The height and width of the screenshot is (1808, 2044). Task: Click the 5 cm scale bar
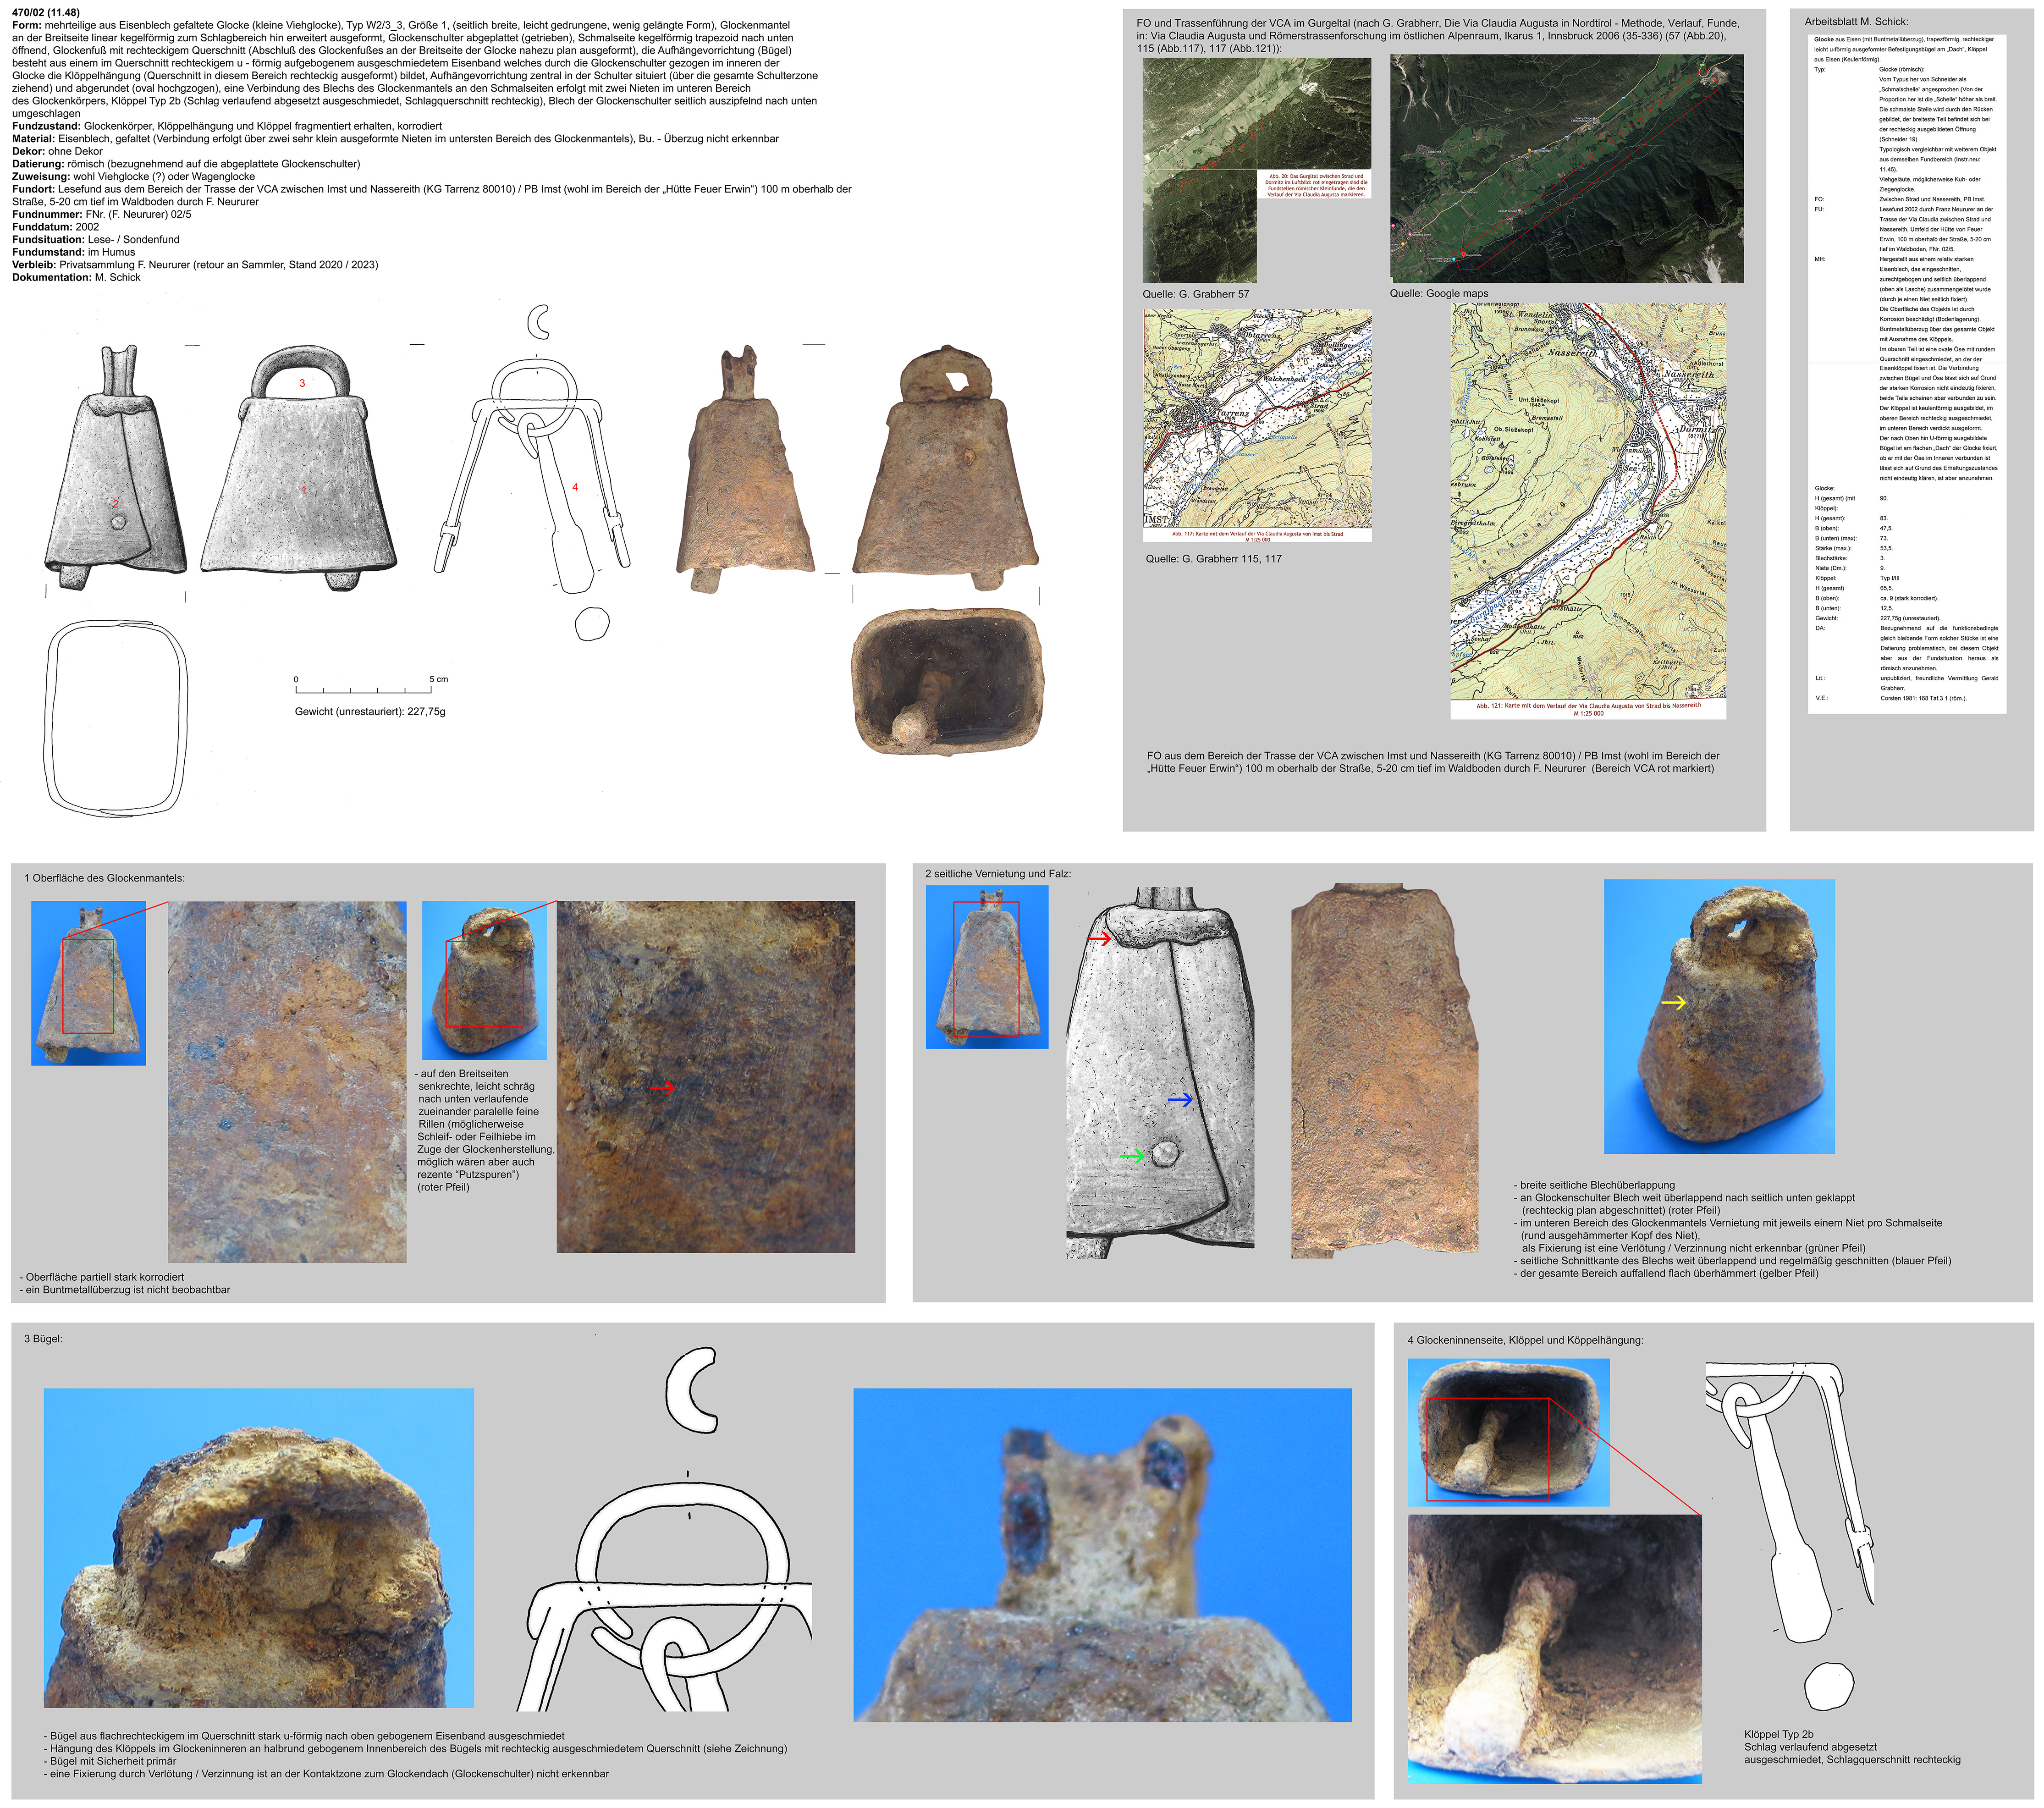coord(364,690)
